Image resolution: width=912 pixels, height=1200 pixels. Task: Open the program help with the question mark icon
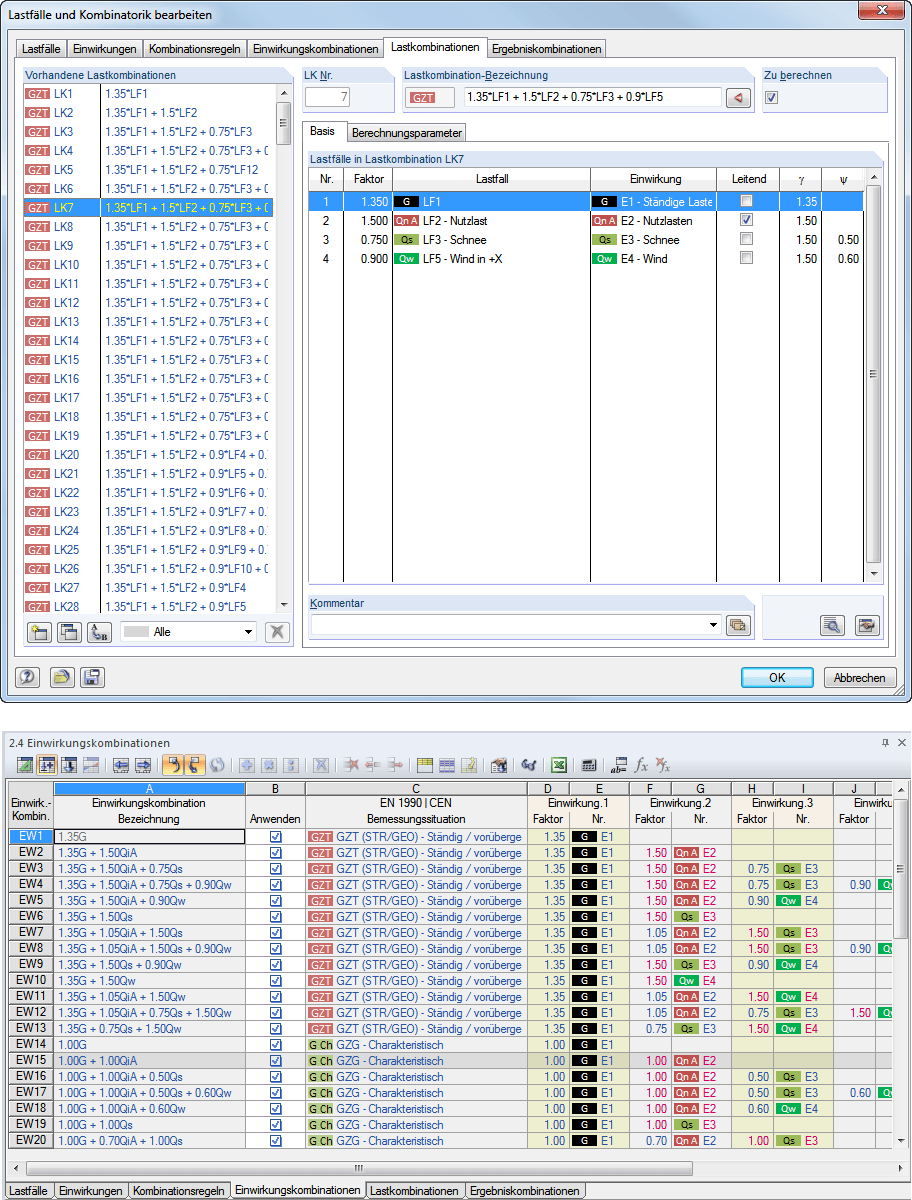tap(25, 677)
